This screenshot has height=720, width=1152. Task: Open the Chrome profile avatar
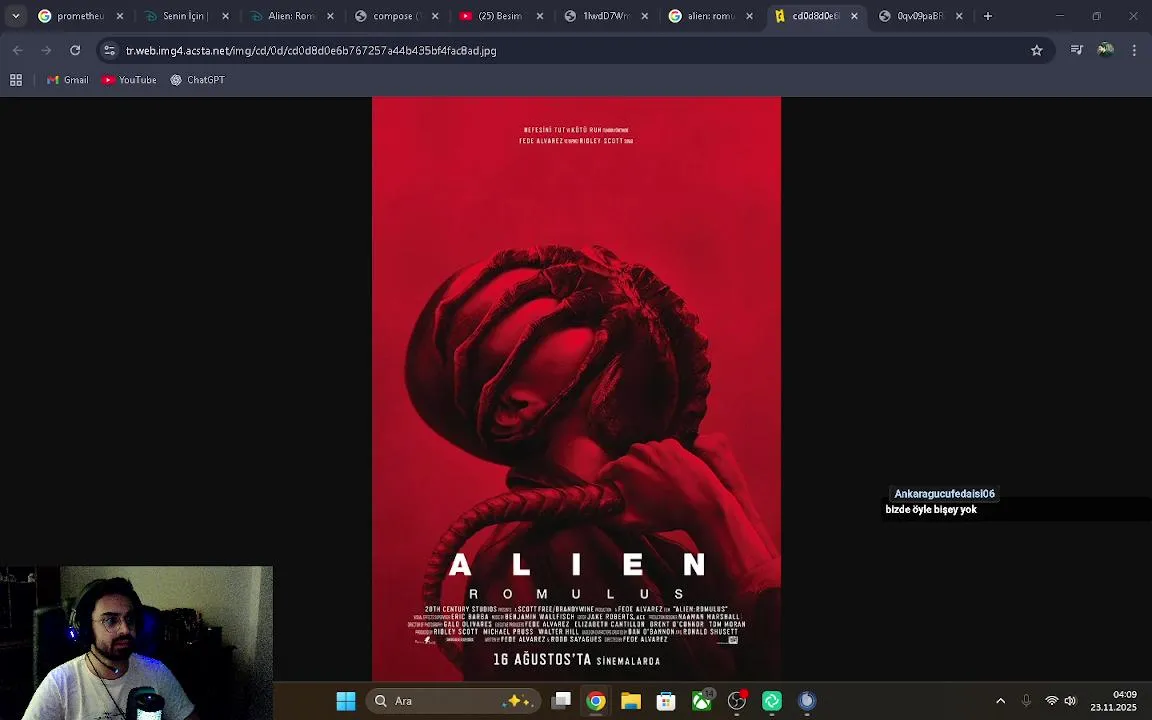[x=1106, y=50]
